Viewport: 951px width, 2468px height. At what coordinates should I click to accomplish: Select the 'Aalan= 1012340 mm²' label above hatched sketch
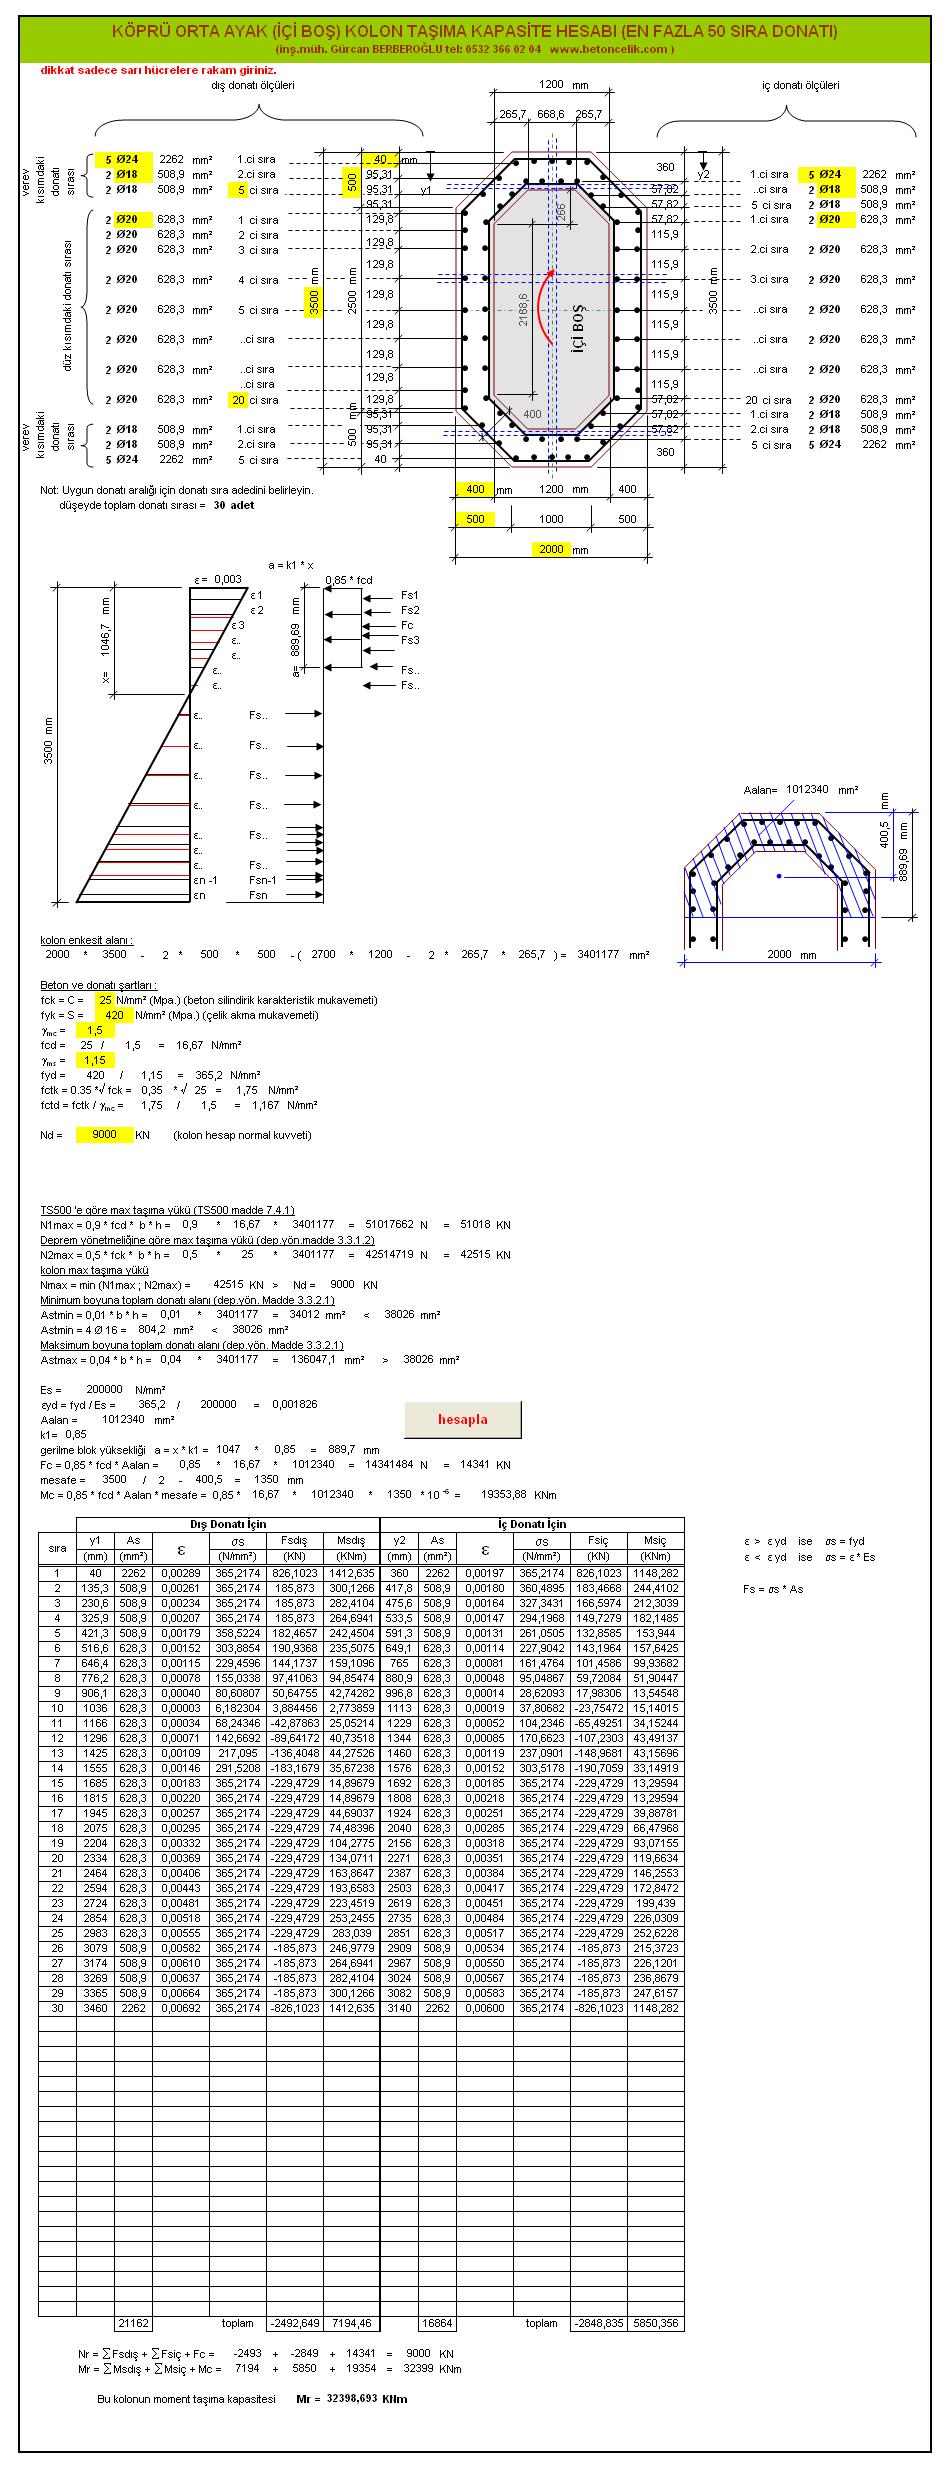pyautogui.click(x=801, y=790)
